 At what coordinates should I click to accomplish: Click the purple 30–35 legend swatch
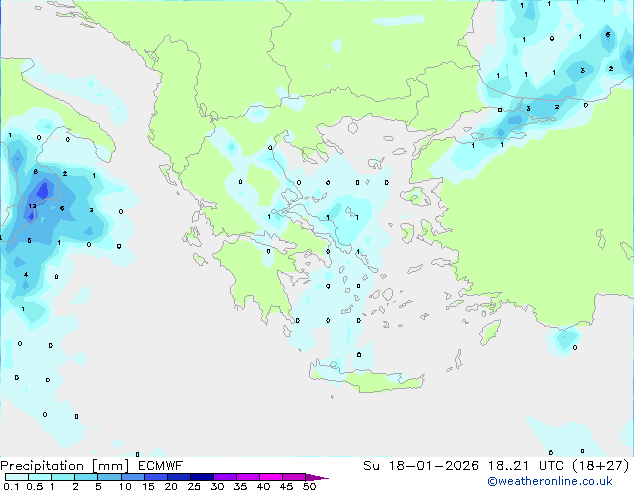pyautogui.click(x=225, y=477)
